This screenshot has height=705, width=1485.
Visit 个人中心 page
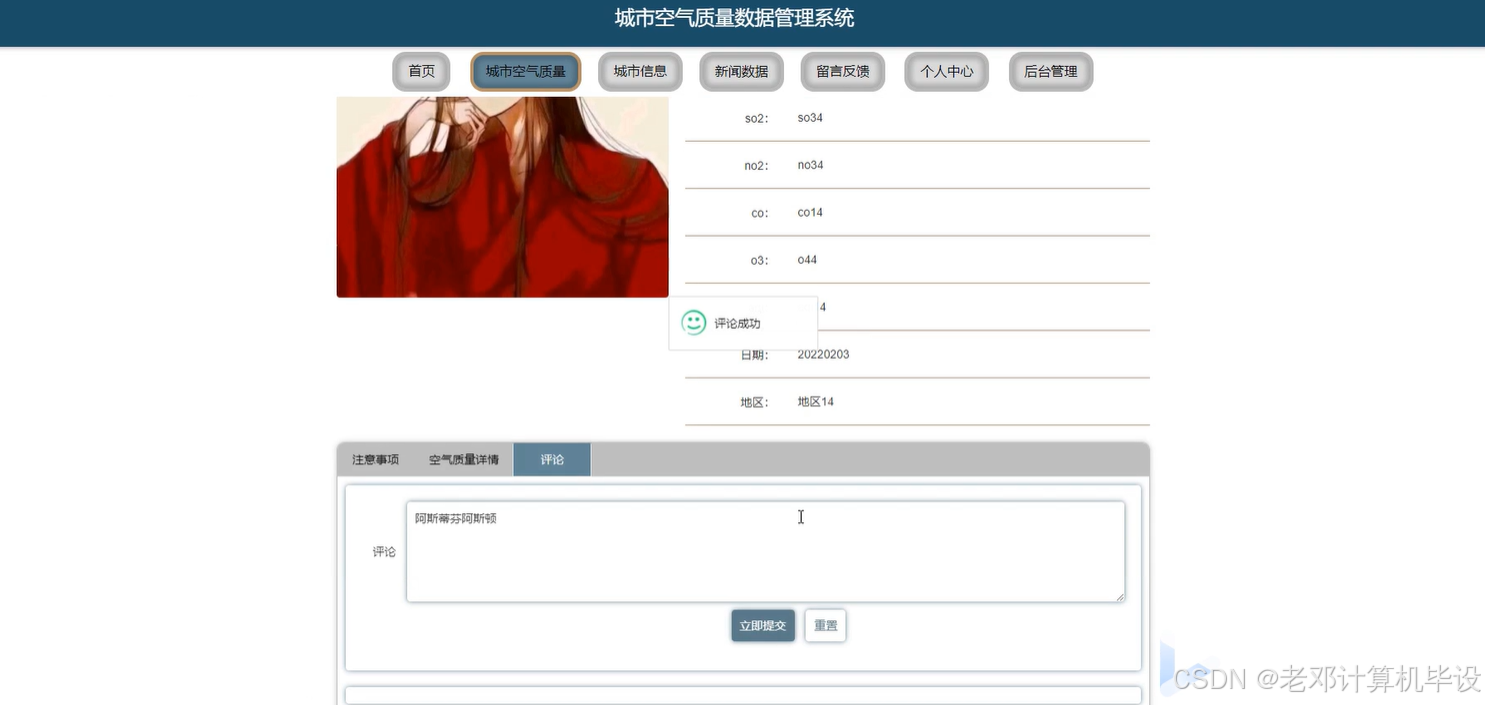pyautogui.click(x=946, y=72)
